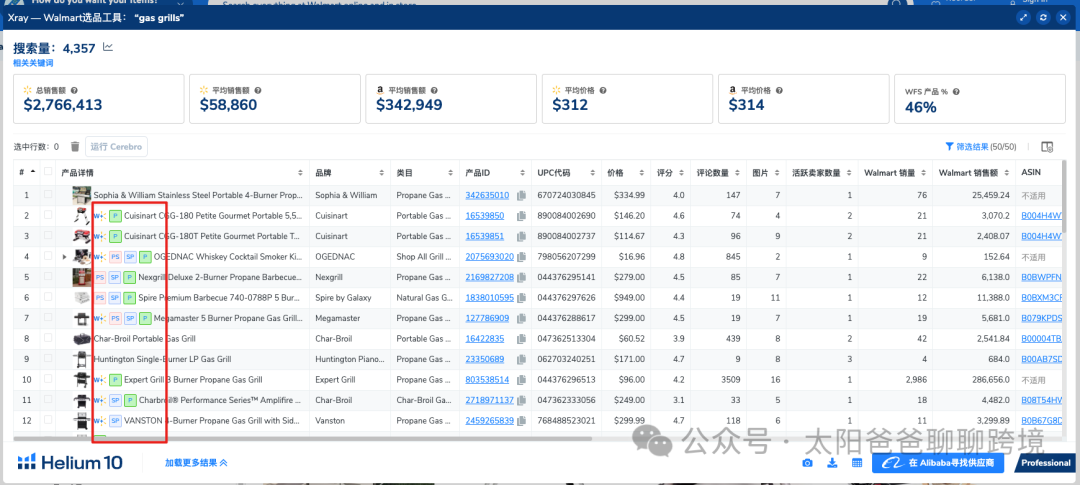The height and width of the screenshot is (485, 1080).
Task: Take screenshot with camera icon
Action: pos(807,463)
